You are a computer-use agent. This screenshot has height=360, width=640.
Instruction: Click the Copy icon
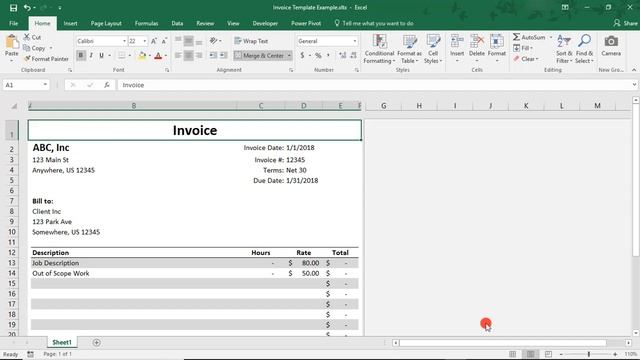pyautogui.click(x=27, y=48)
